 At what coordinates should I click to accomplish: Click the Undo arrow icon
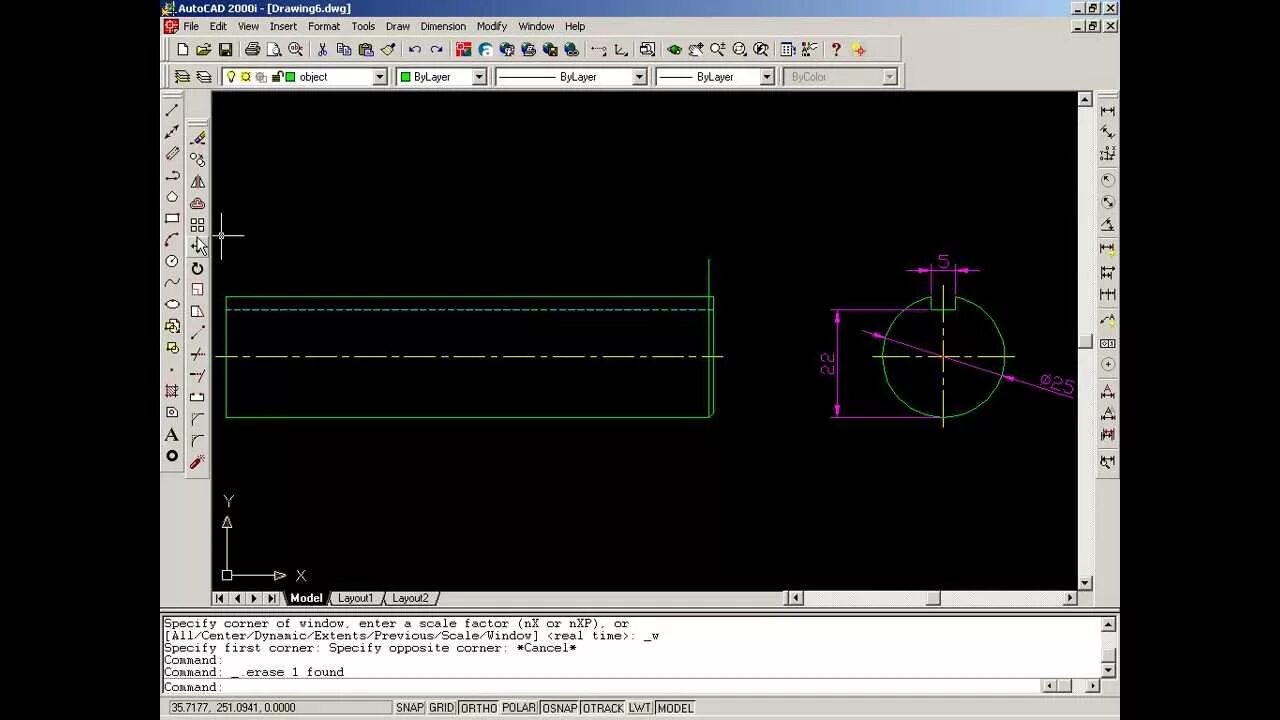click(415, 49)
